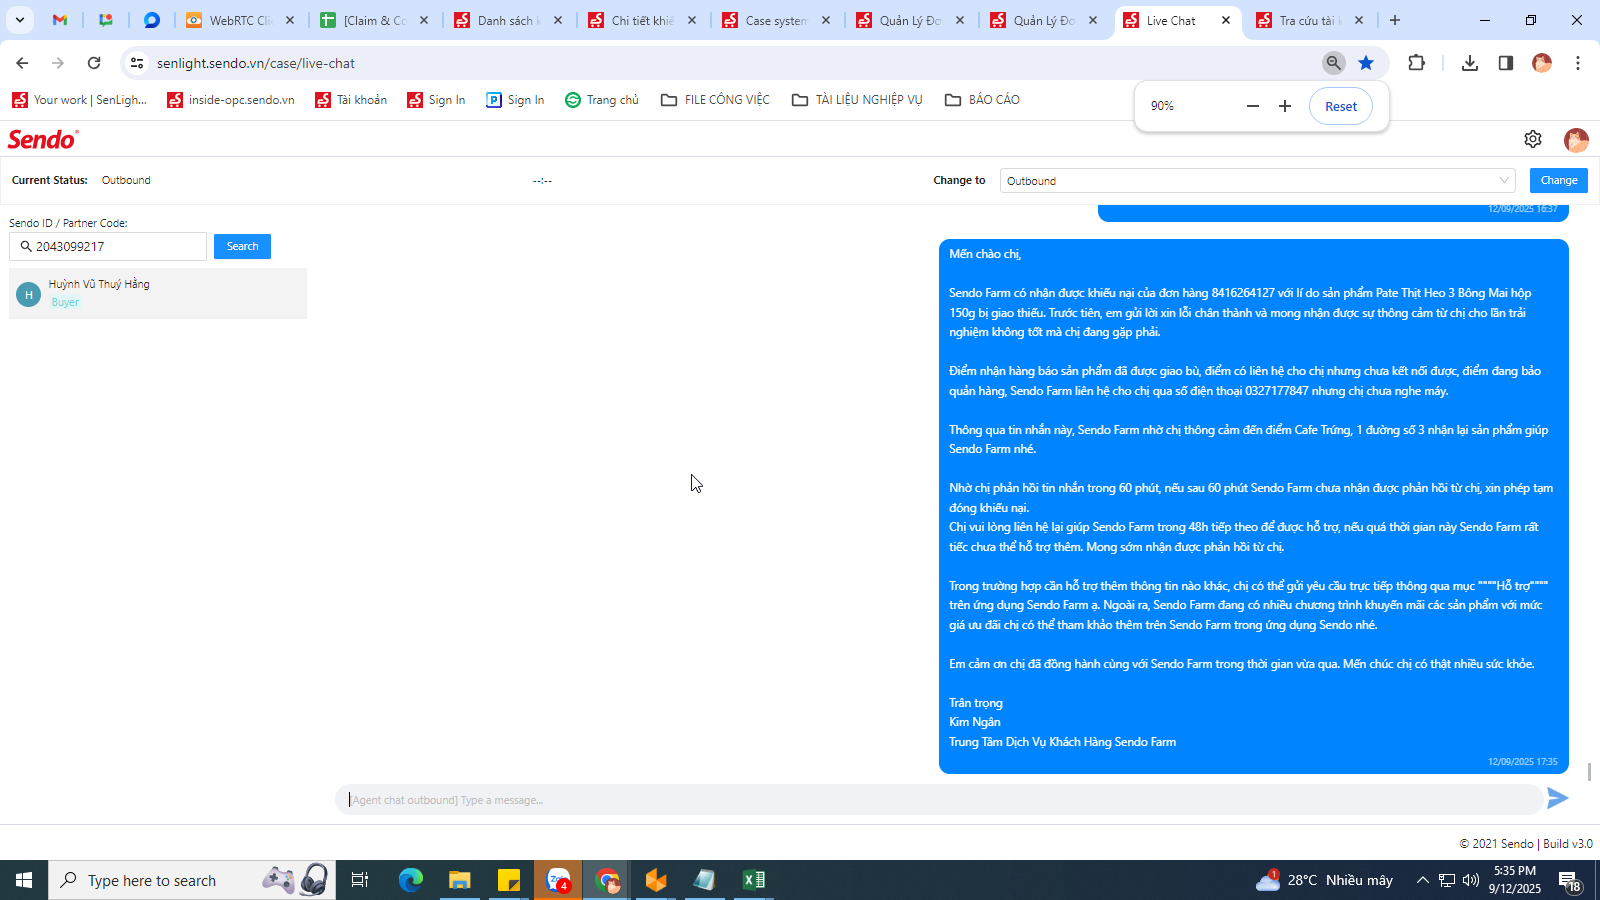This screenshot has width=1600, height=900.
Task: Open Zalo app on taskbar
Action: point(558,880)
